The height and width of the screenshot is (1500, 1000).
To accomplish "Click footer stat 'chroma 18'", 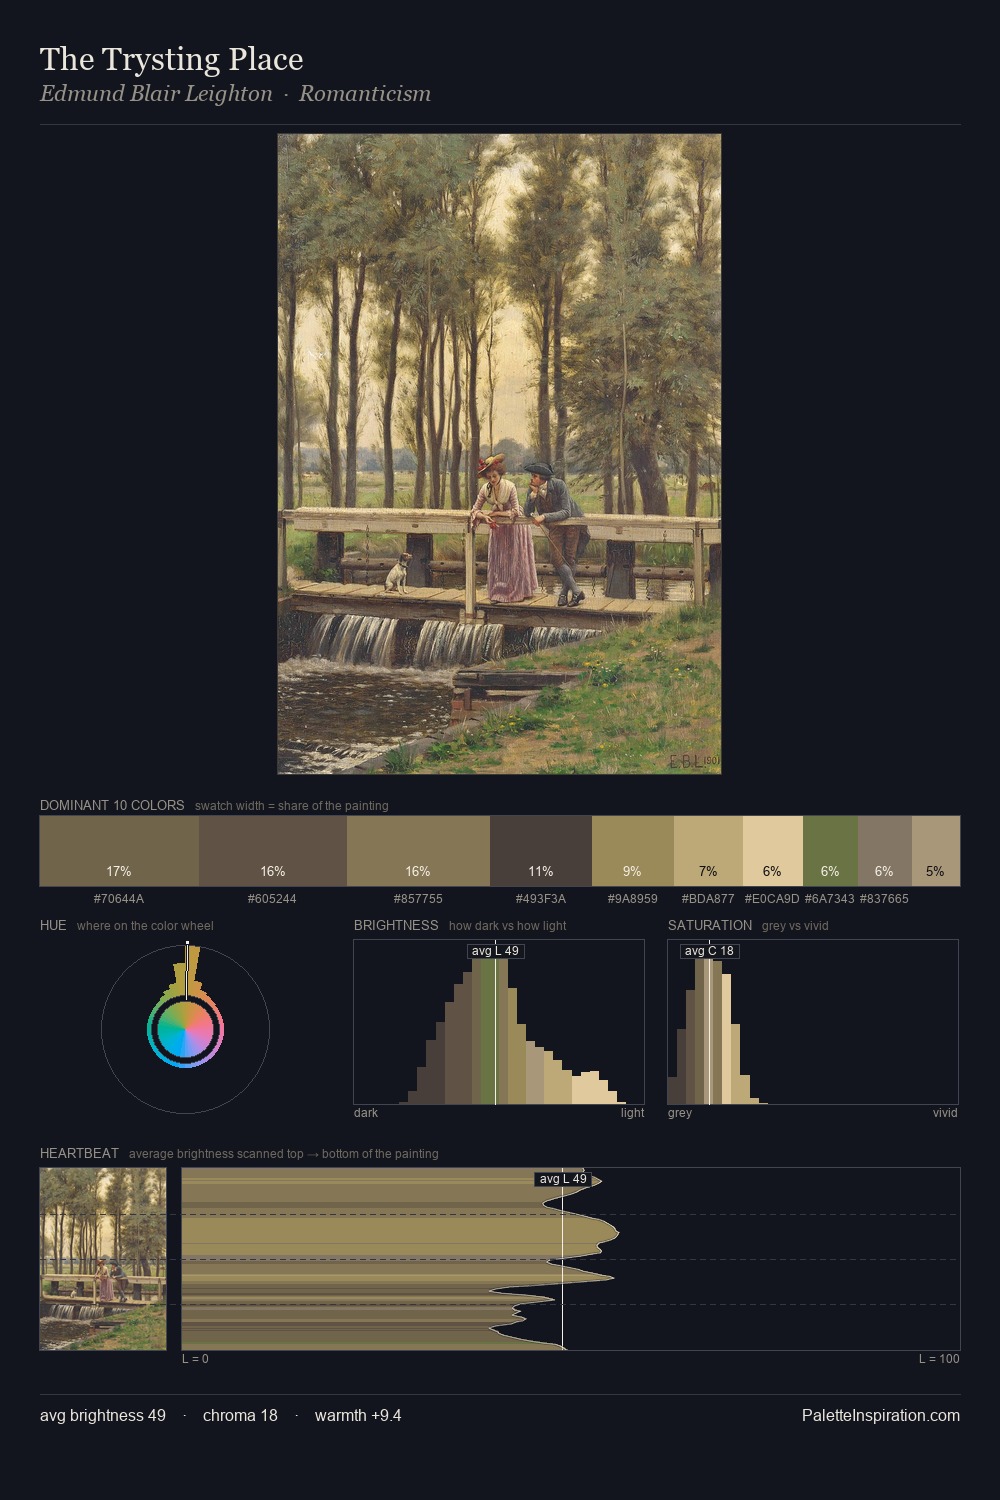I will pos(240,1415).
